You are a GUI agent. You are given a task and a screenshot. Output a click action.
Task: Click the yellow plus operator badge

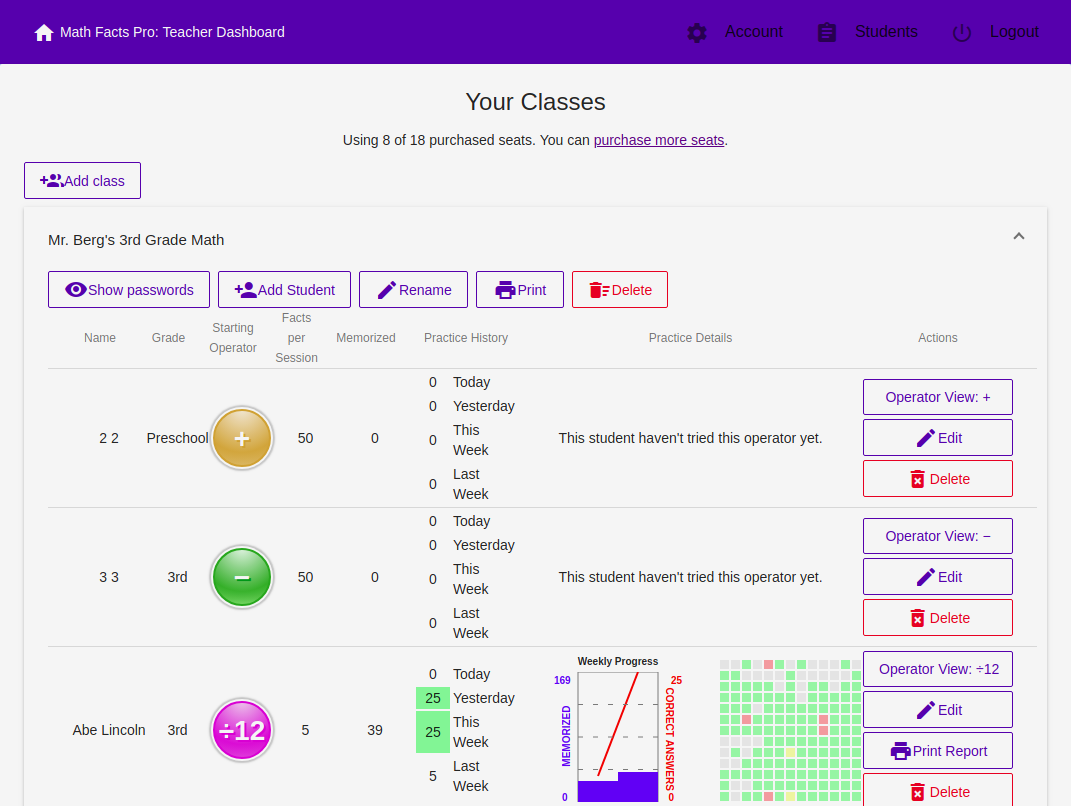pos(242,438)
